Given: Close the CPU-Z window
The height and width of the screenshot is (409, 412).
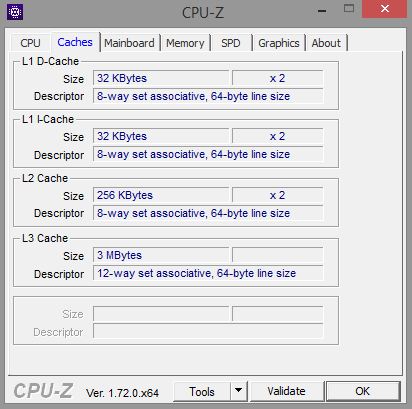Looking at the screenshot, I should point(385,9).
